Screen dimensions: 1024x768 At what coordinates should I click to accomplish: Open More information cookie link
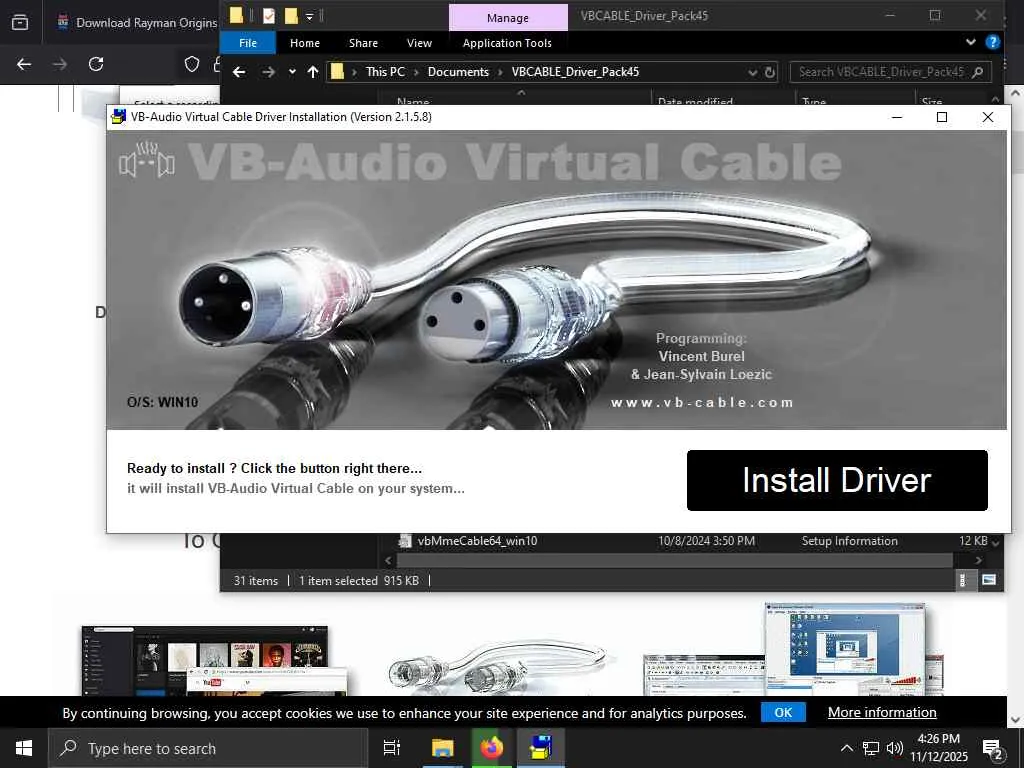coord(882,712)
